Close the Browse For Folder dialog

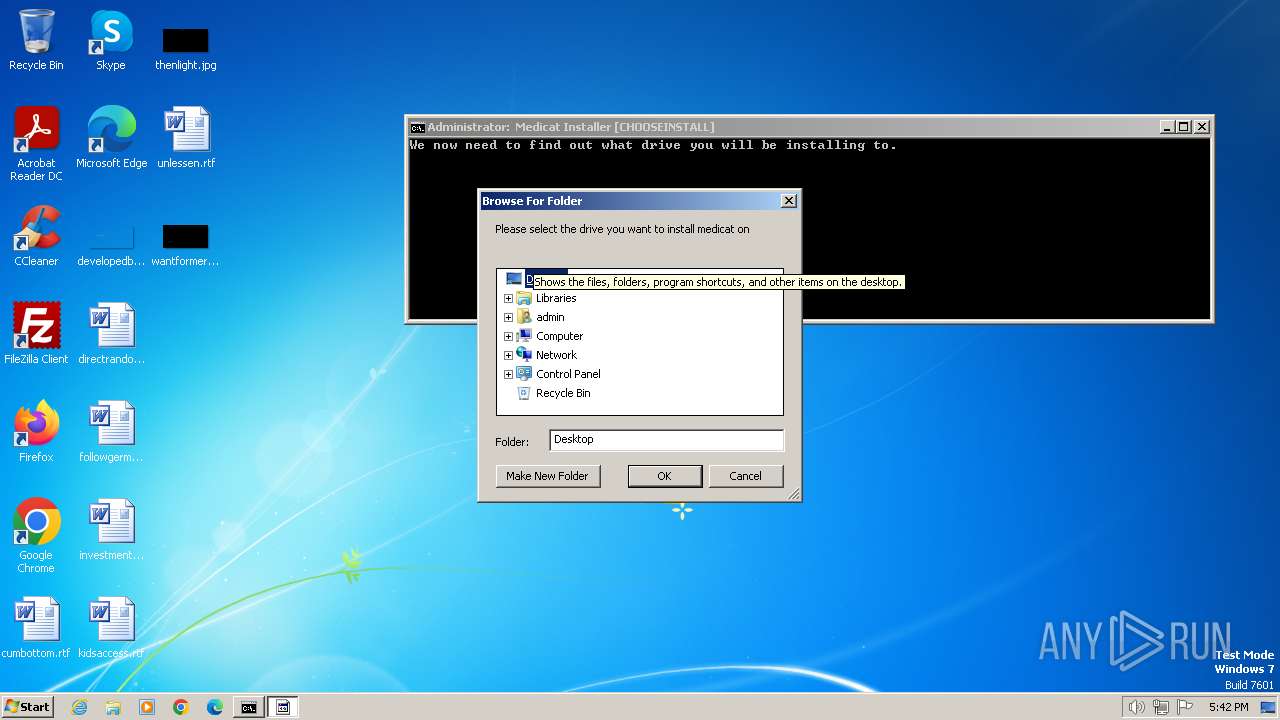click(788, 201)
